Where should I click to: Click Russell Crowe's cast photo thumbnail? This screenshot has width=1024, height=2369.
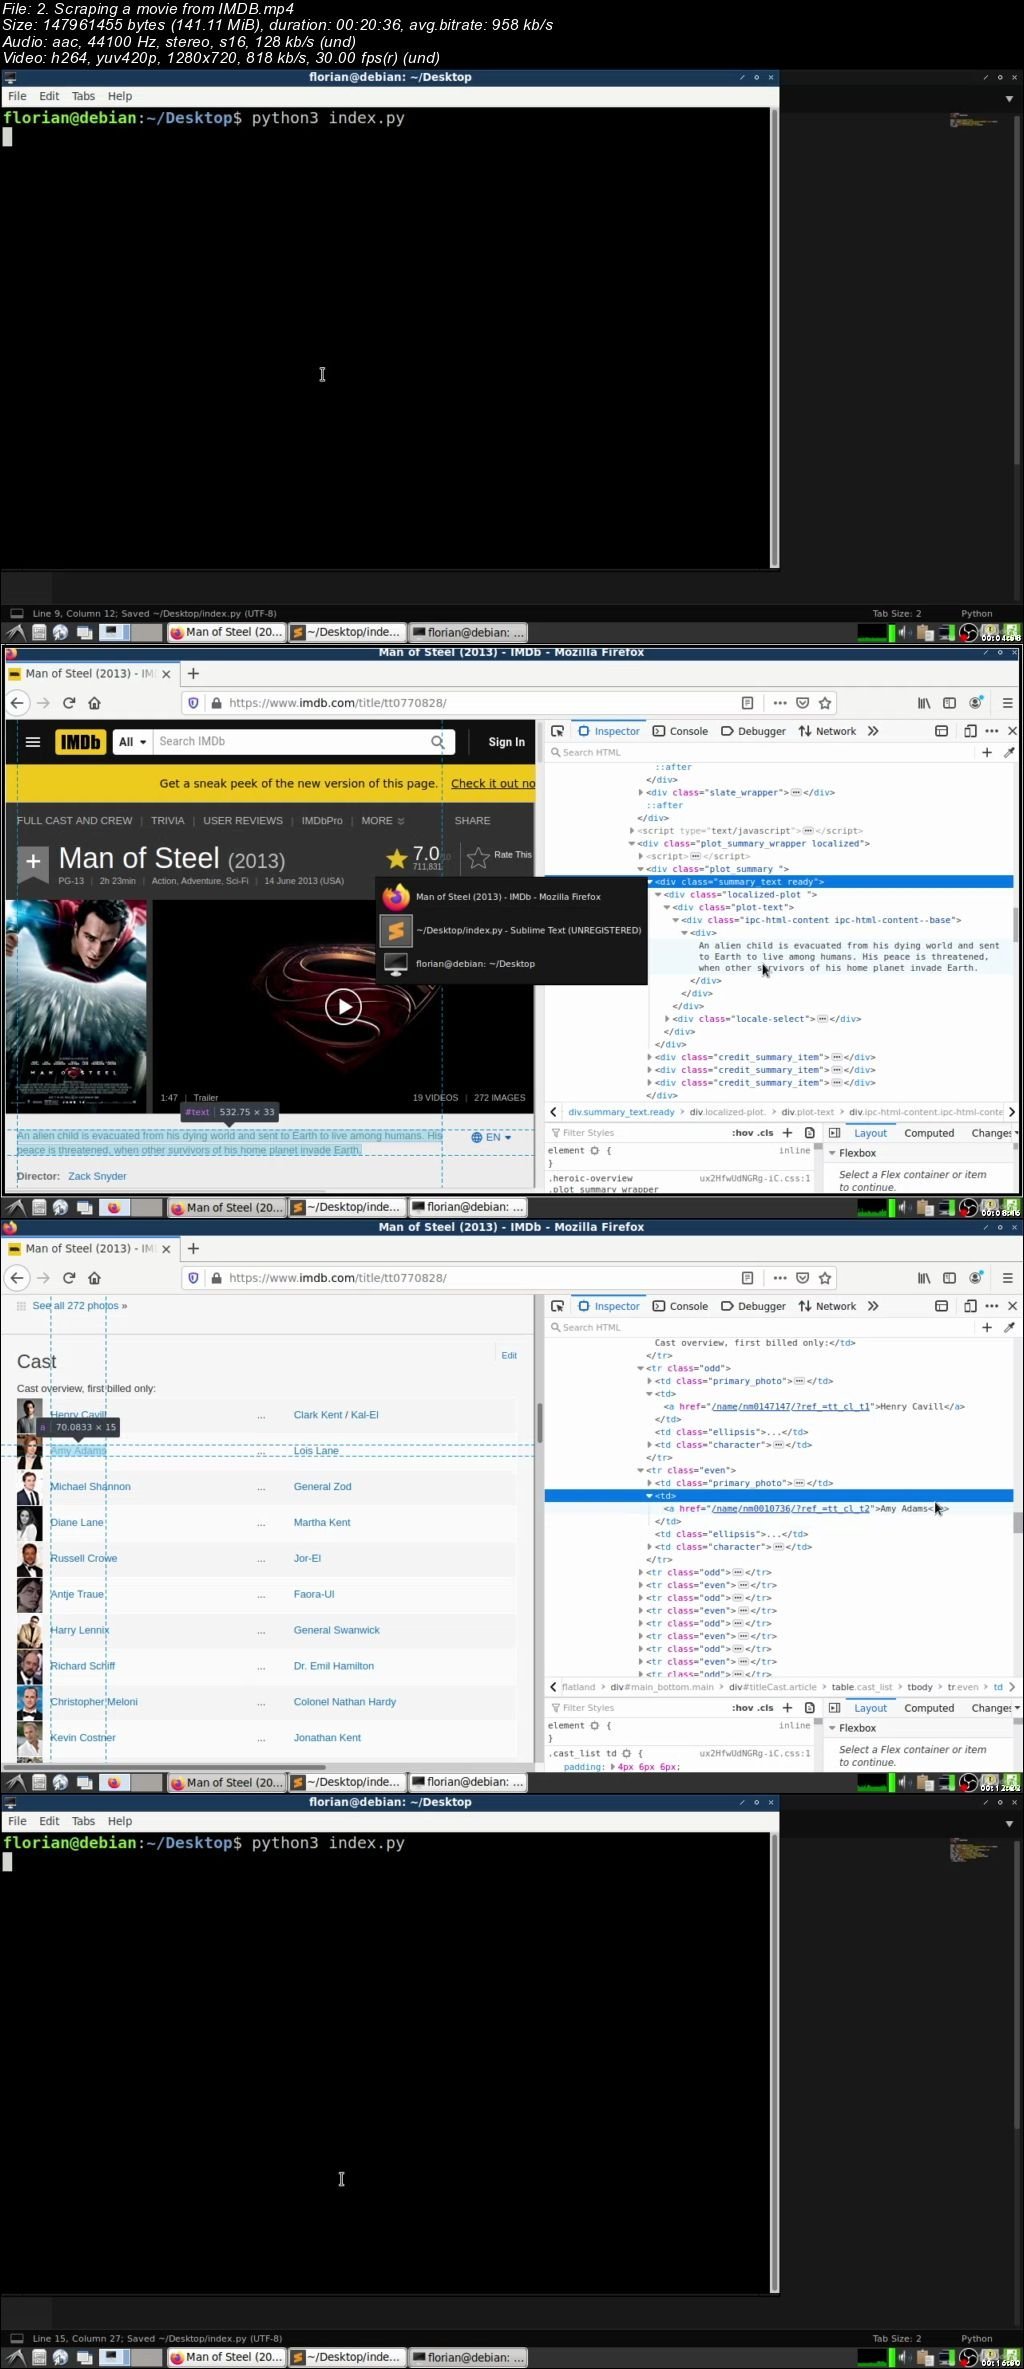[29, 1560]
